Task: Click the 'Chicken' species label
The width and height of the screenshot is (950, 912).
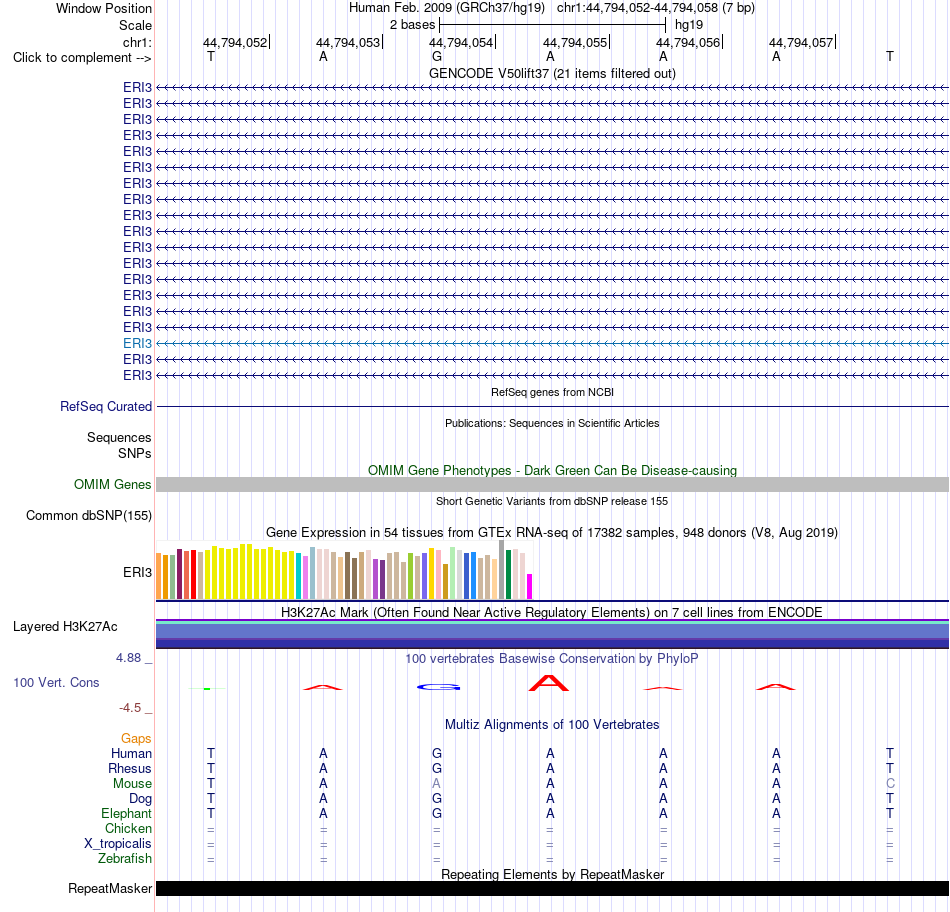Action: [x=128, y=828]
